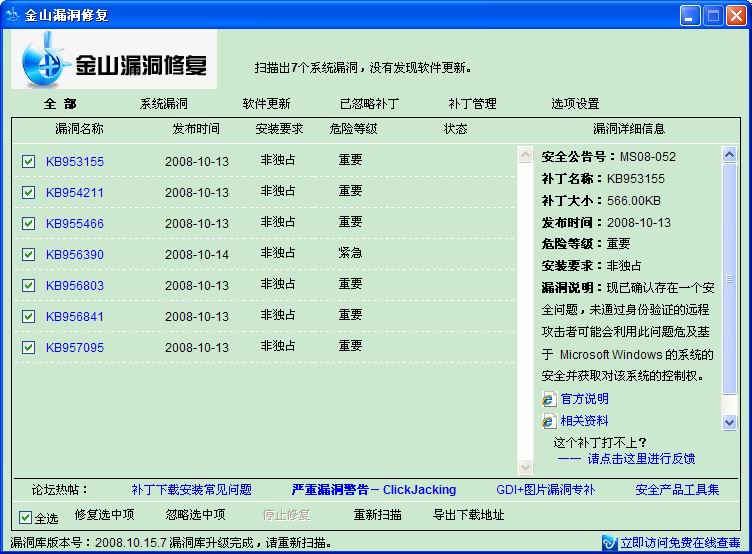Click the IE icon beside 相关资料
Screen dimensions: 752x554
coord(549,421)
